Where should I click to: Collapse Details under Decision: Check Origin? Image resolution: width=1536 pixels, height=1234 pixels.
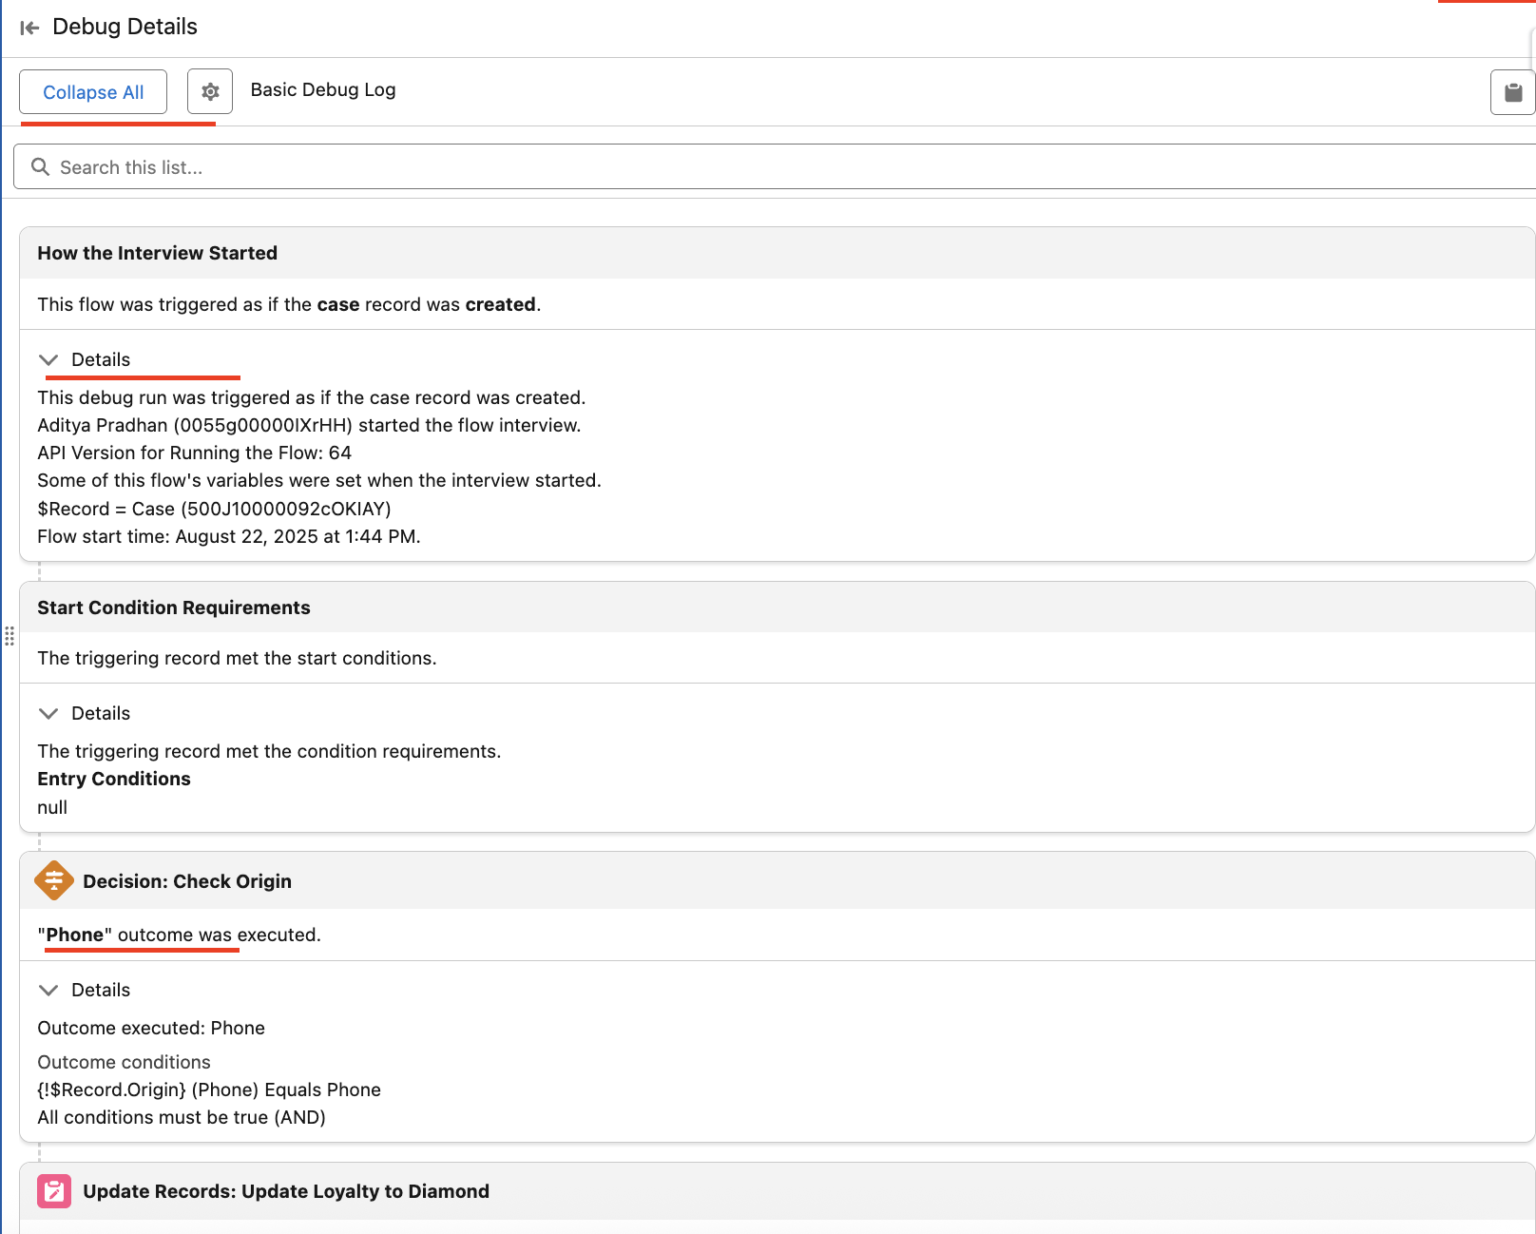tap(48, 990)
